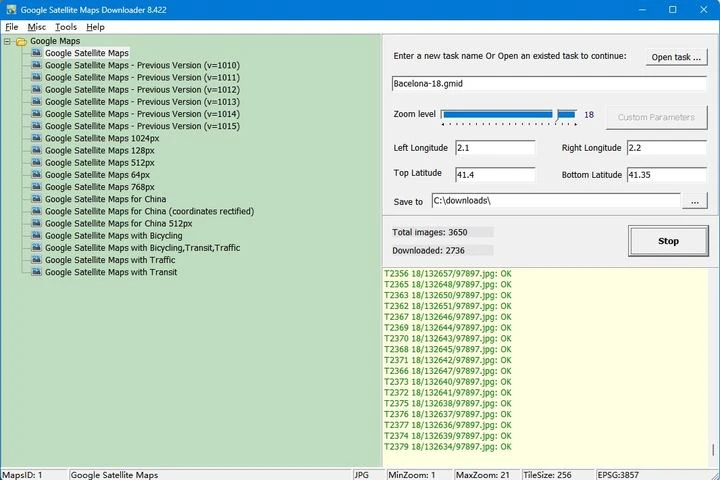Screen dimensions: 720x480
Task: Collapse the Google Maps tree node
Action: pyautogui.click(x=7, y=41)
